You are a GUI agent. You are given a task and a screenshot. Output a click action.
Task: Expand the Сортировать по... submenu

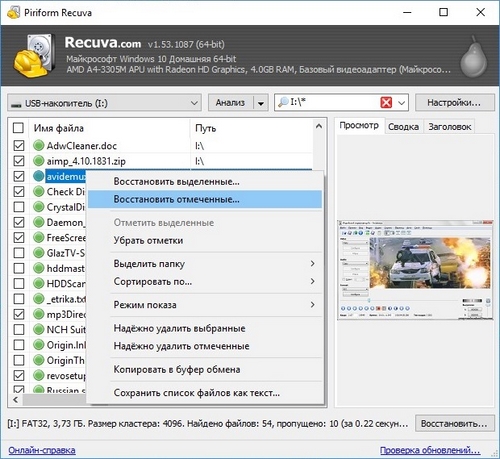tap(312, 281)
